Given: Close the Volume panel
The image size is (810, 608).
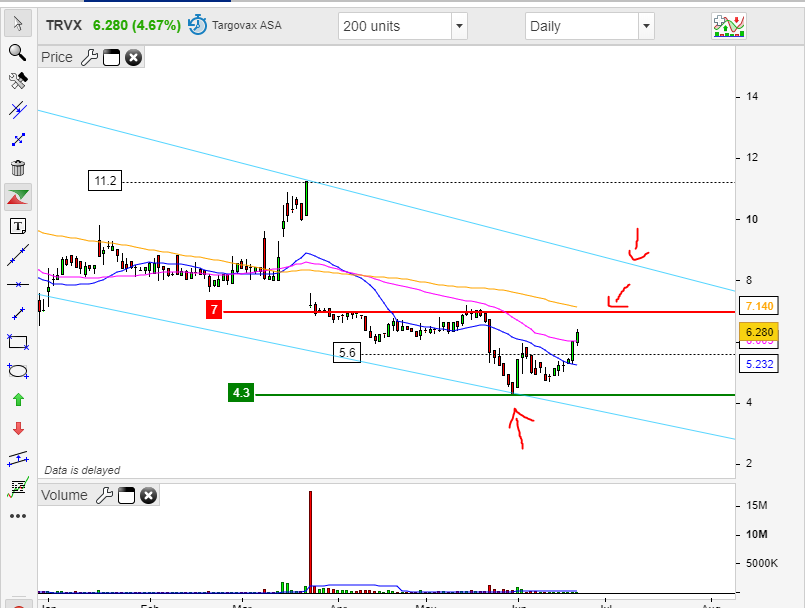Looking at the screenshot, I should (x=148, y=495).
